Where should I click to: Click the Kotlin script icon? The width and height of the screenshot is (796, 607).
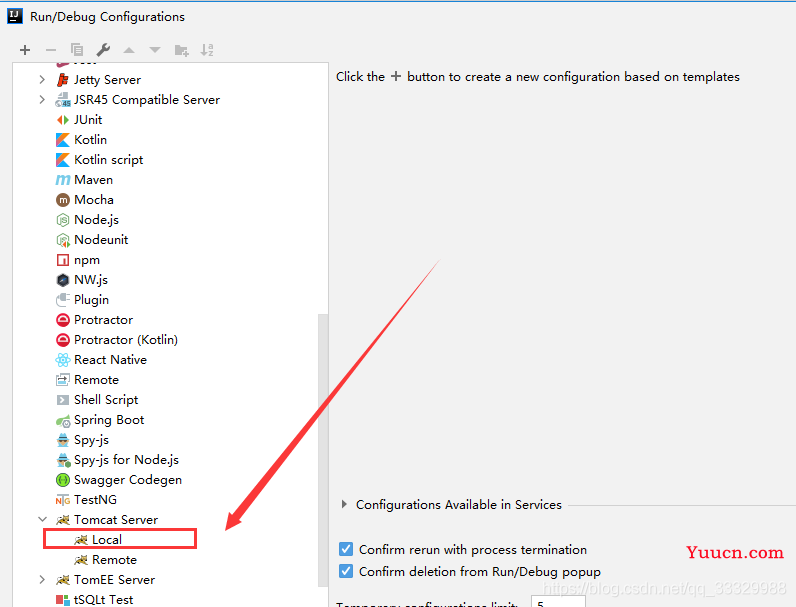tap(62, 160)
